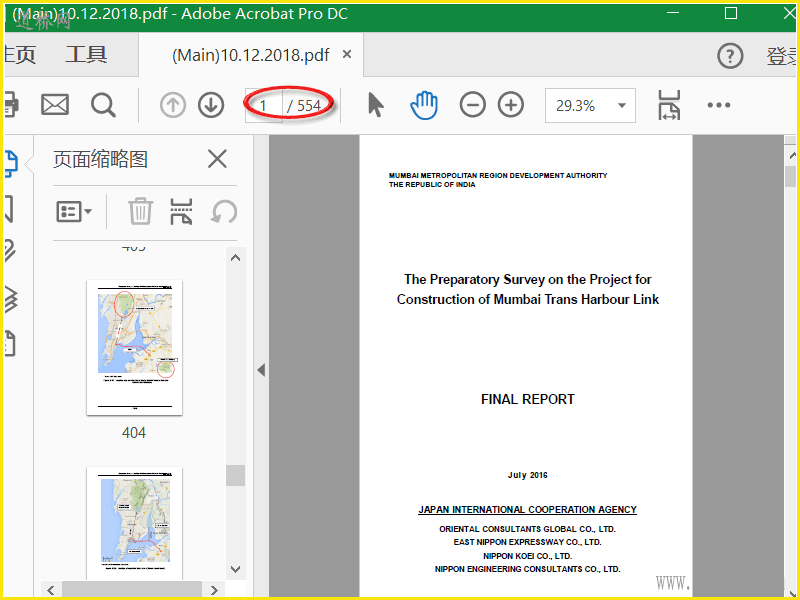Switch to the 工具 tab
This screenshot has height=600, width=800.
(x=86, y=55)
